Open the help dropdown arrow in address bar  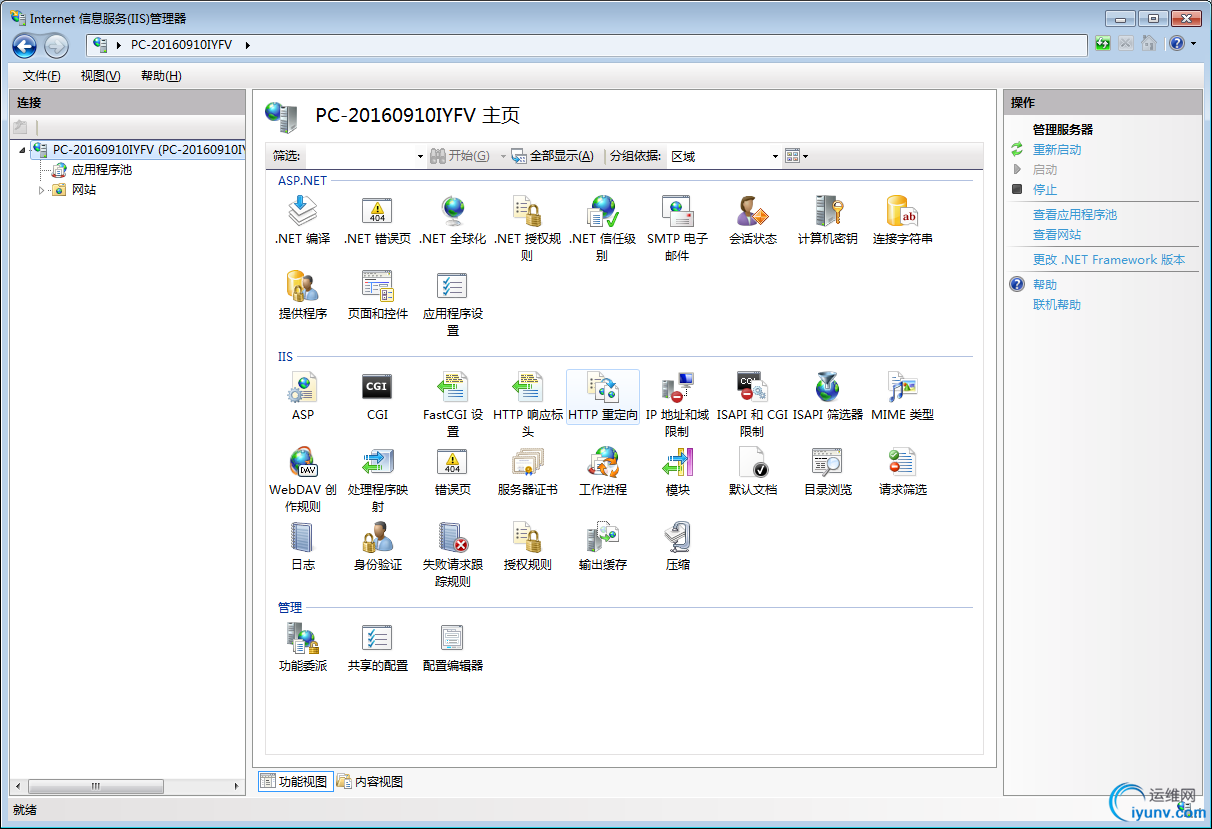pos(1193,44)
